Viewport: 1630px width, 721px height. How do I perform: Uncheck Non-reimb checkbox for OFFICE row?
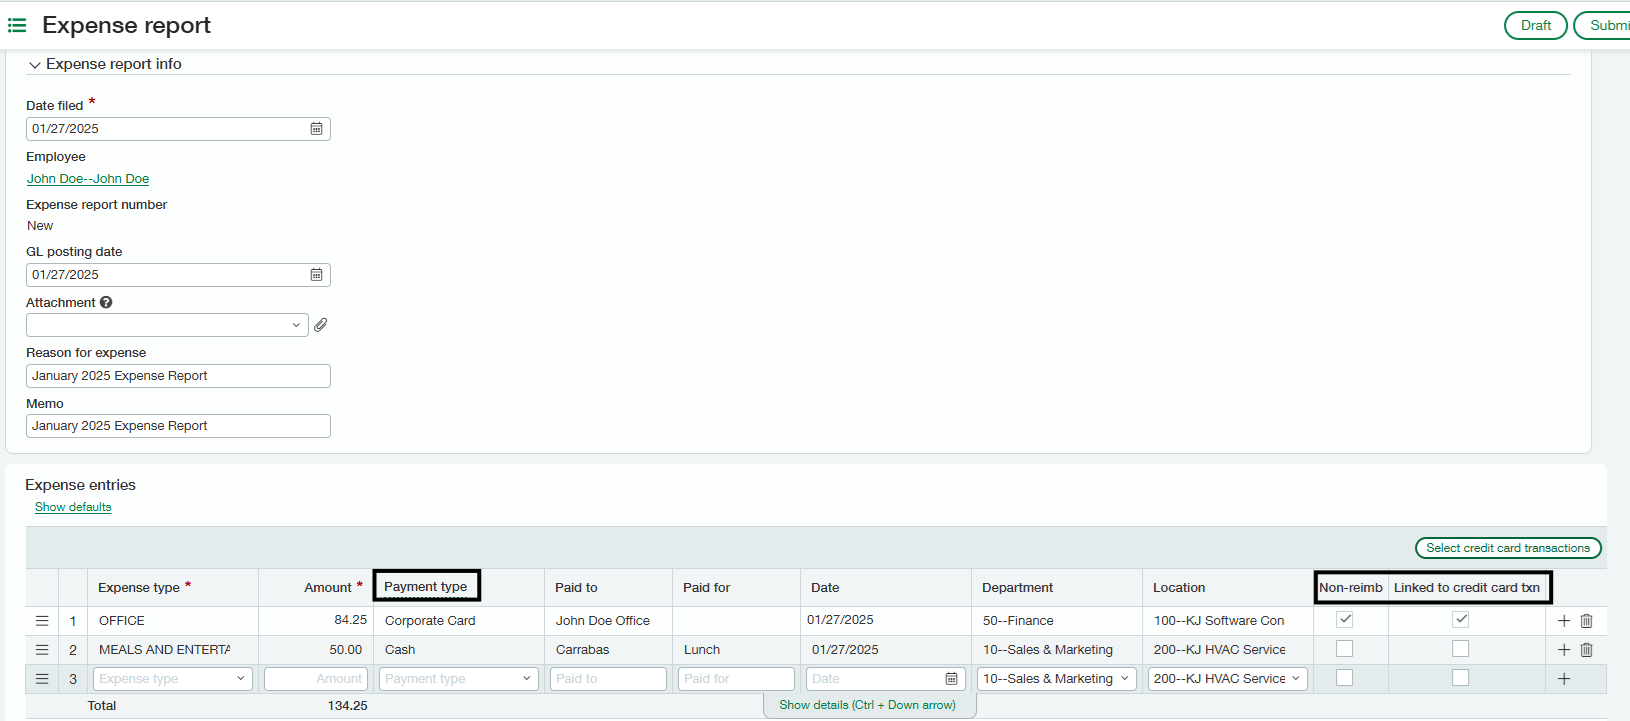click(1345, 620)
